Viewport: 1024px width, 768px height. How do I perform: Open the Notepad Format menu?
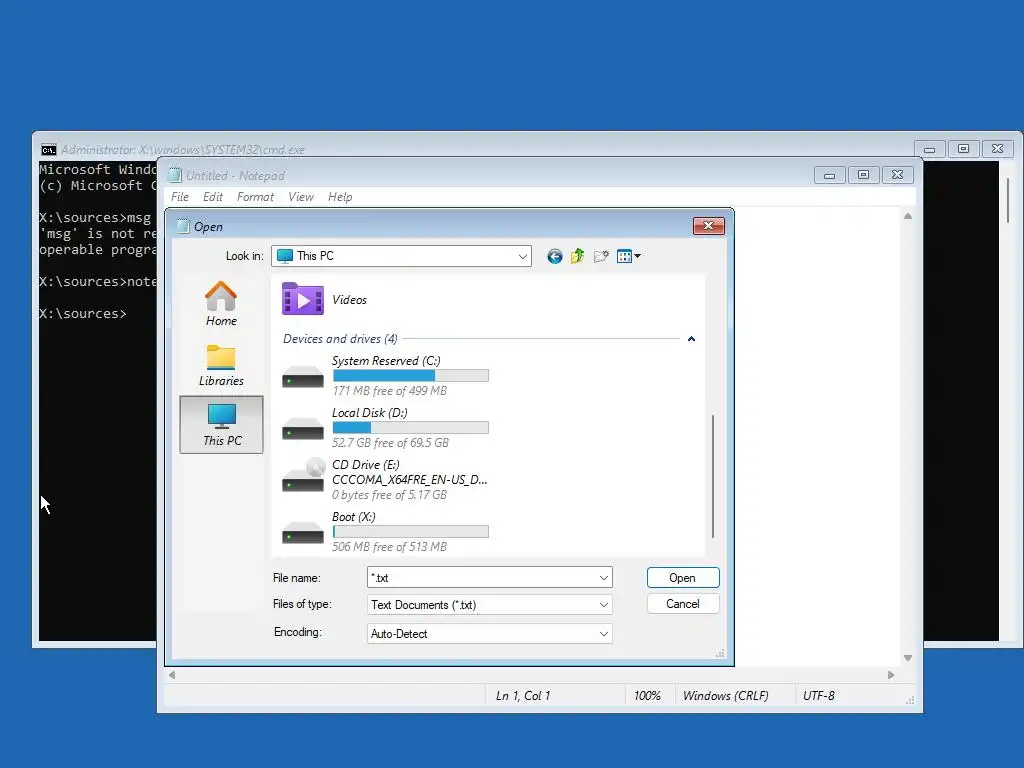click(x=255, y=197)
